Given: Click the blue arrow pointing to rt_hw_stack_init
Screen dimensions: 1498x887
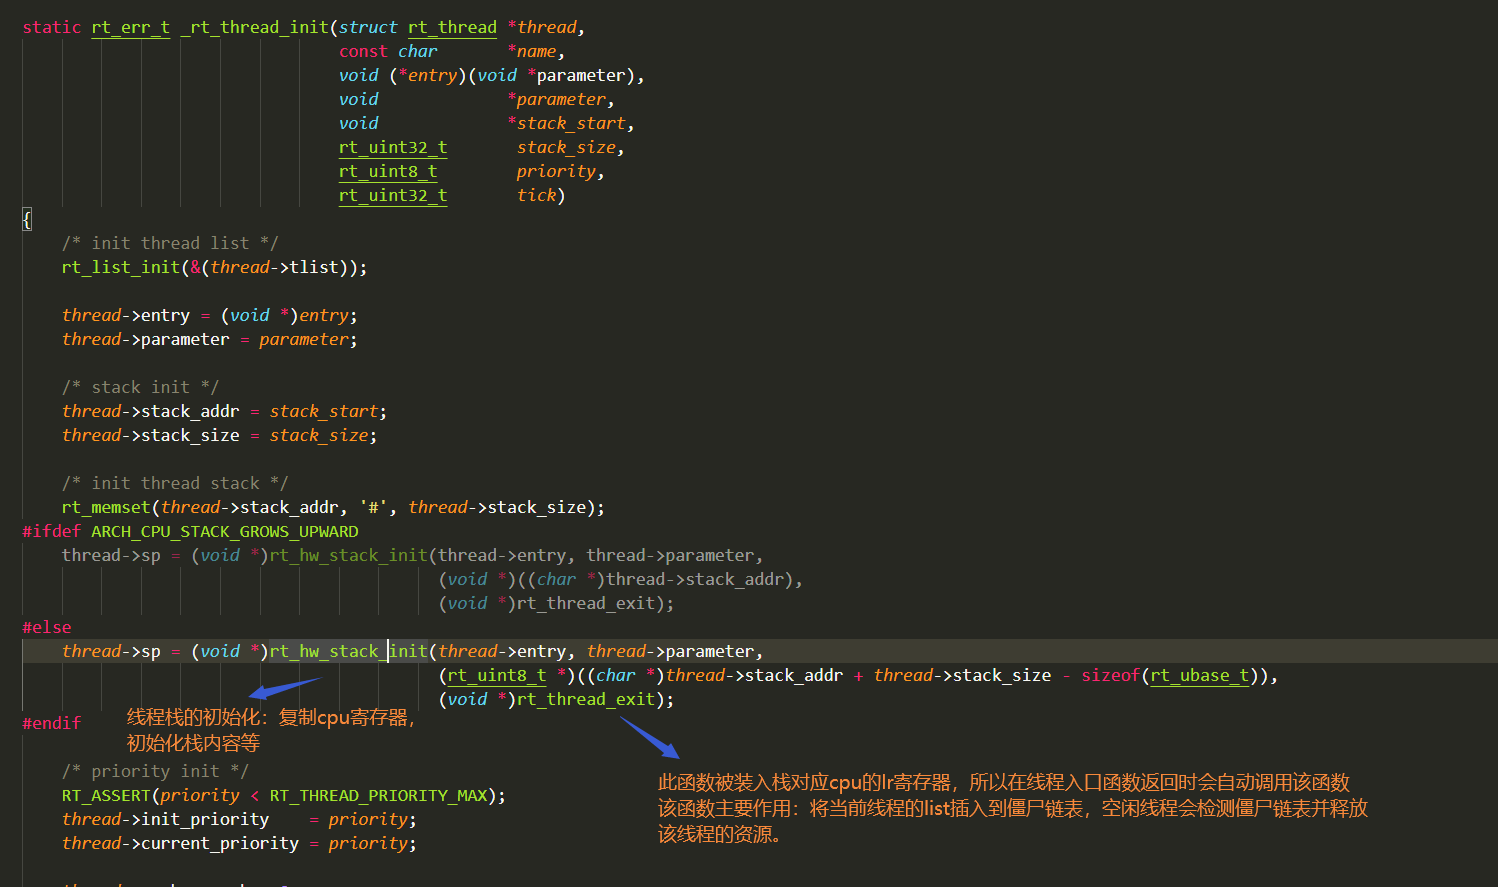Looking at the screenshot, I should (284, 688).
